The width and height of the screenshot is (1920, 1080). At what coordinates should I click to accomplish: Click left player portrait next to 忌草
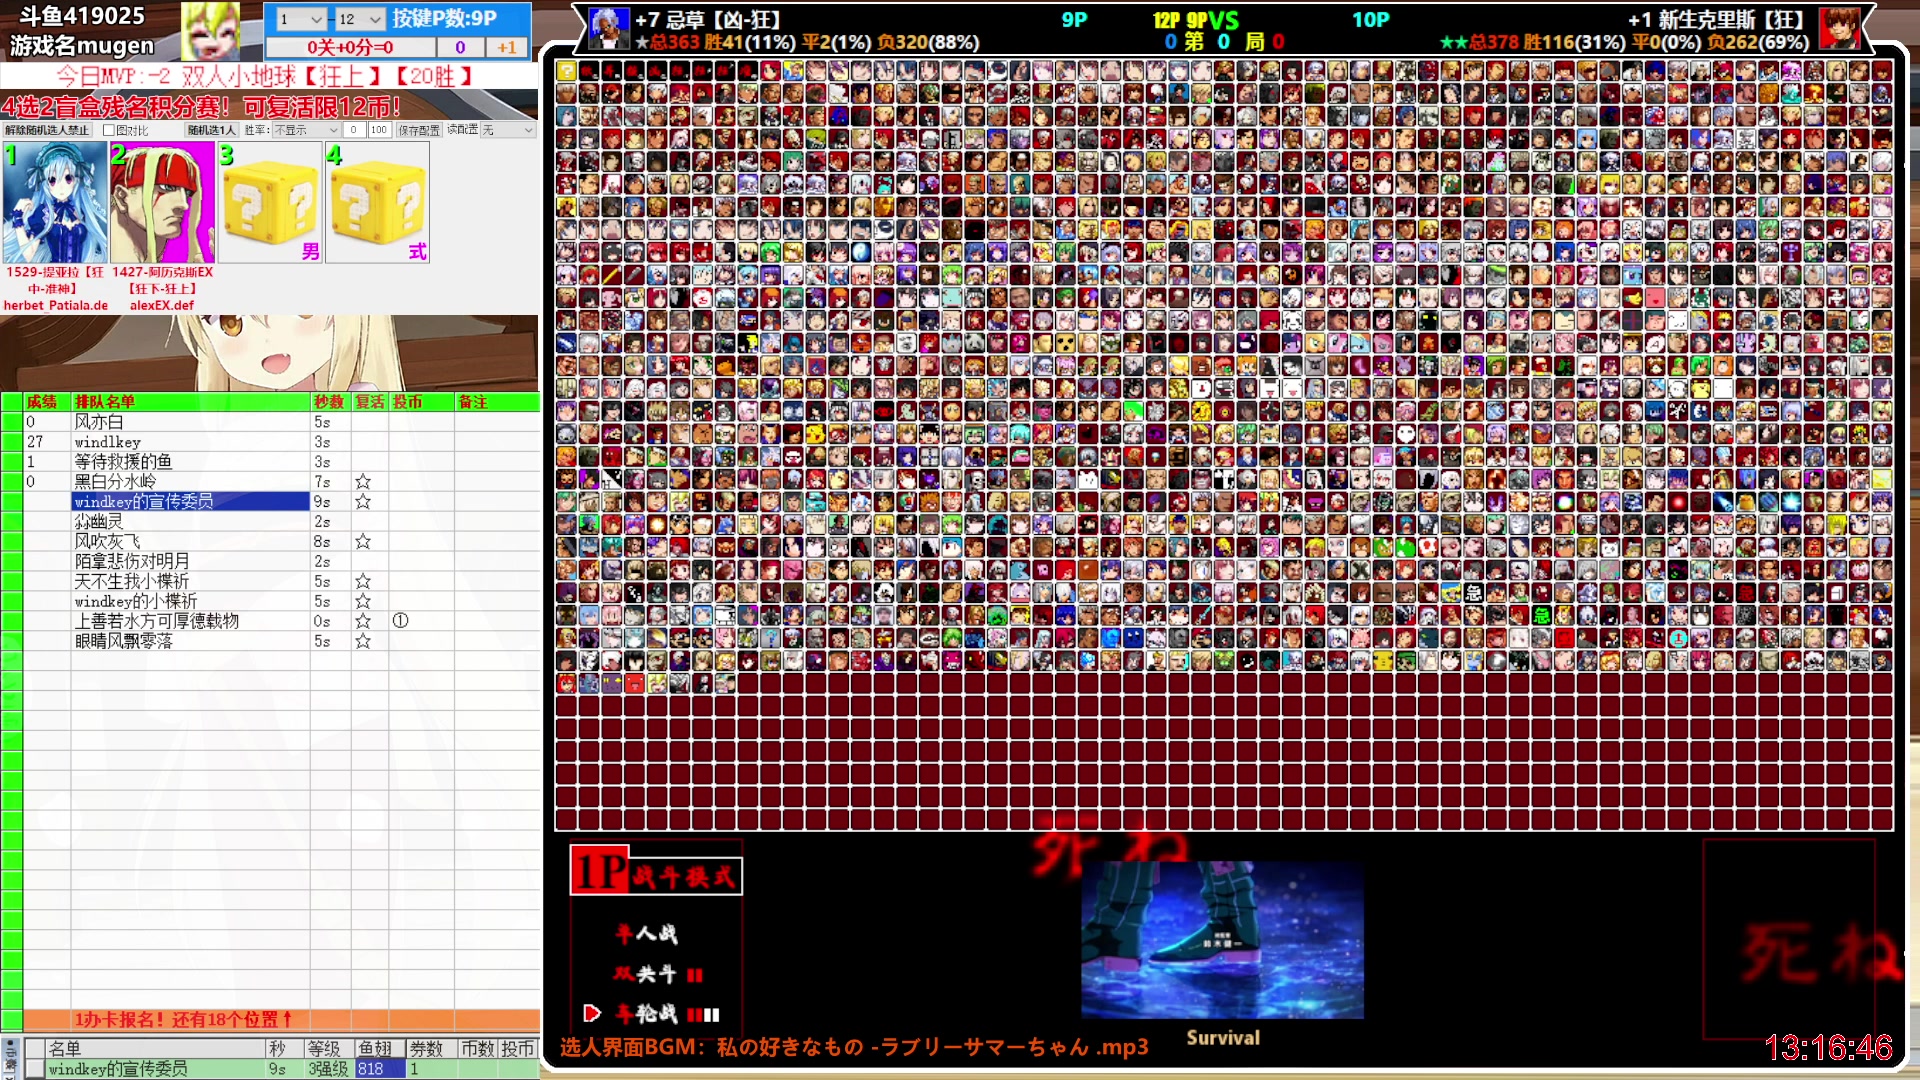pos(608,29)
